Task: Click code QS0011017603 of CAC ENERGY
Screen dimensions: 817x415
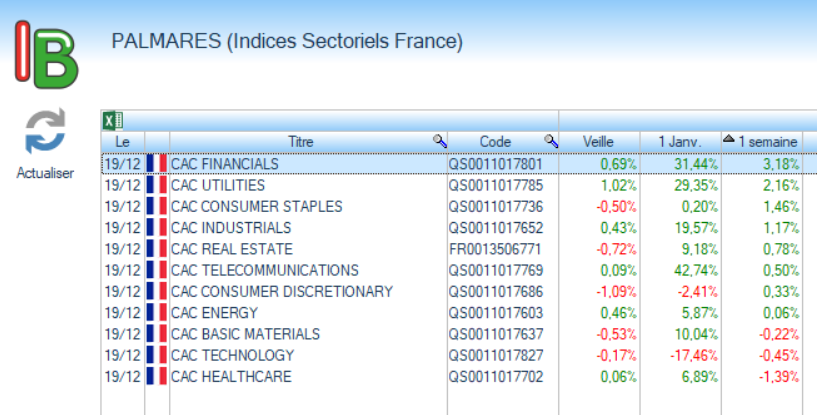Action: [495, 313]
